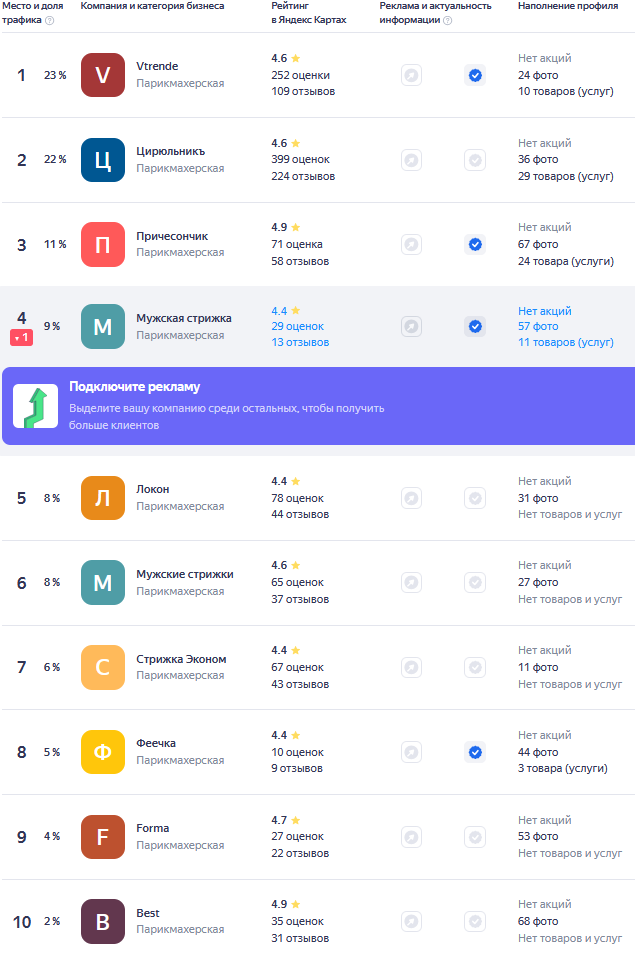Click the ad status icon for Мужская стрижка

point(411,326)
